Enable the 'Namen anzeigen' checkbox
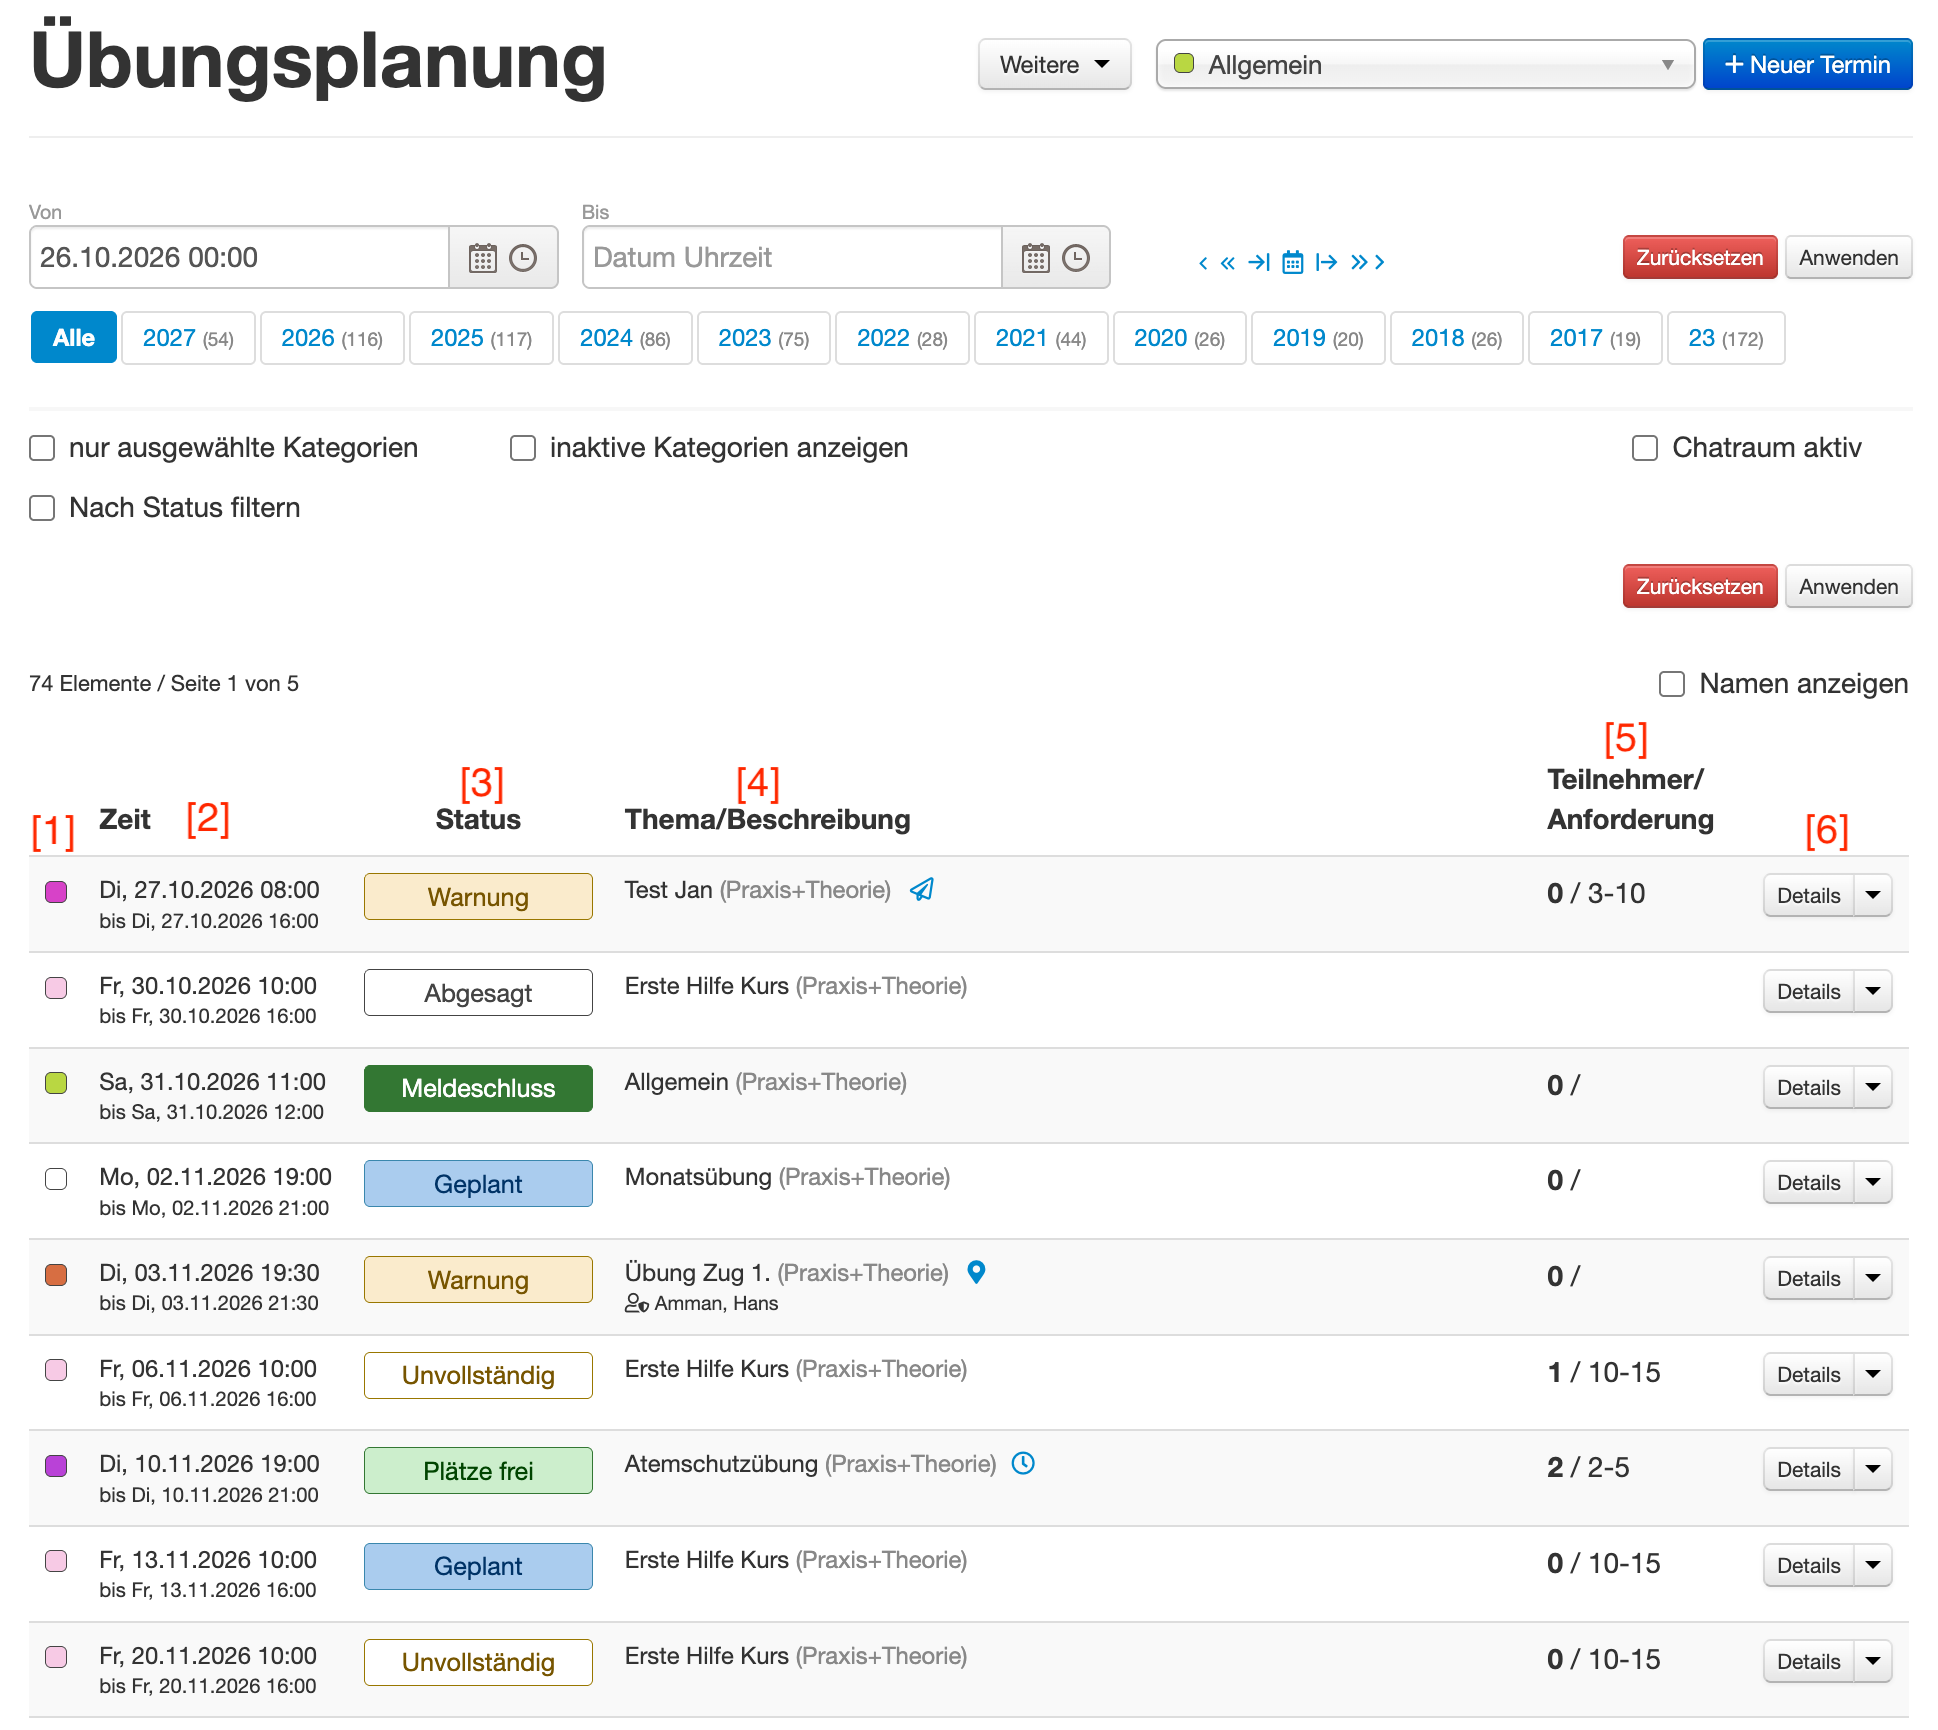The height and width of the screenshot is (1730, 1938). (1672, 684)
